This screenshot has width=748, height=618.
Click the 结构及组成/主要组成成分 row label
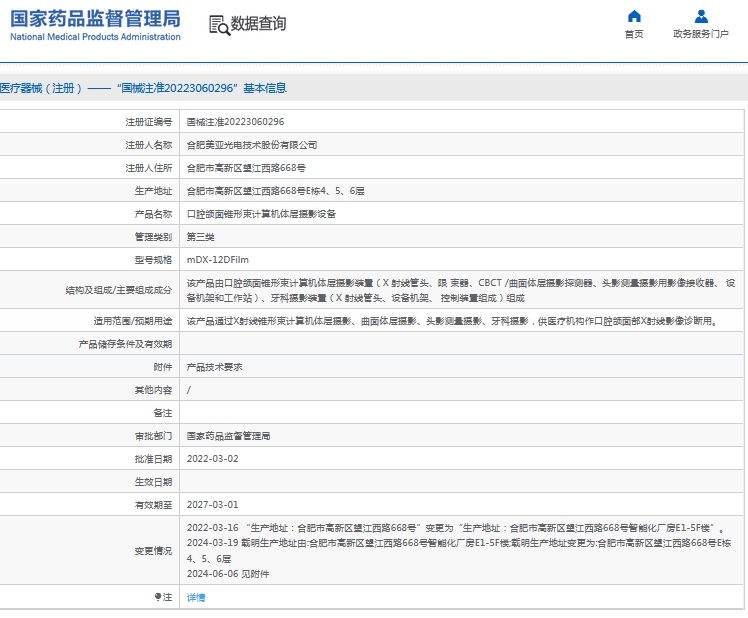tap(118, 290)
